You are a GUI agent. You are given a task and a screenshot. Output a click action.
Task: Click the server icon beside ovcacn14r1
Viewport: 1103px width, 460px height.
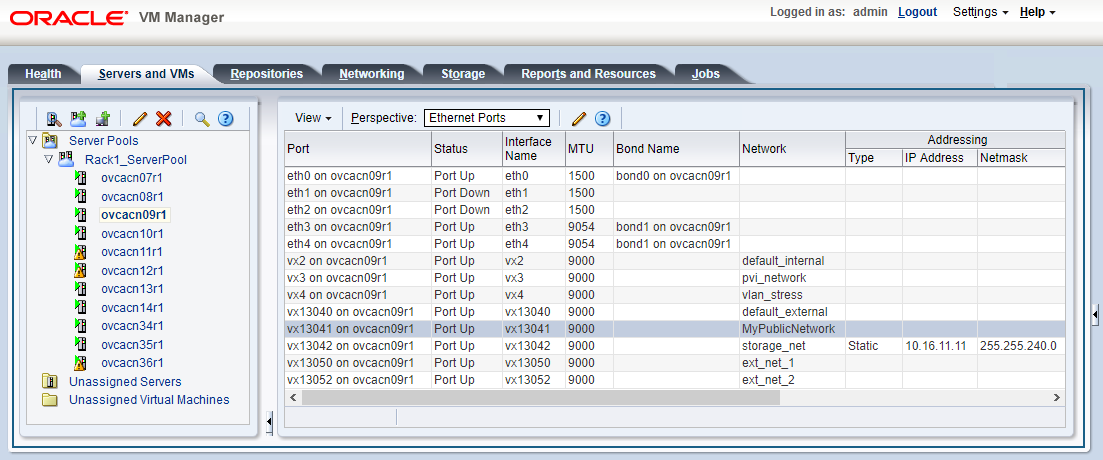[x=80, y=307]
